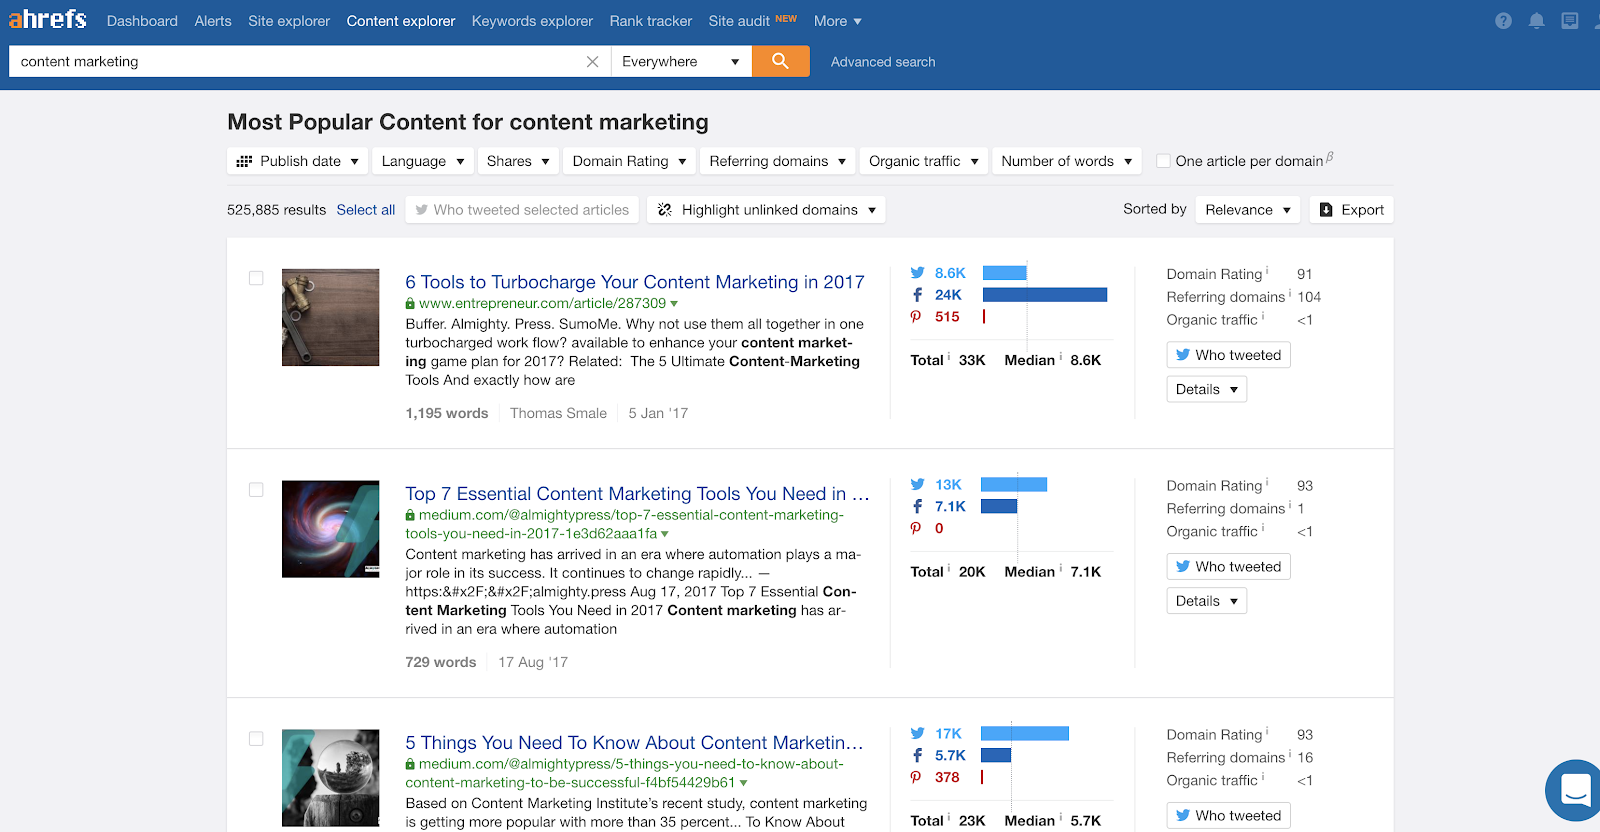Open the Sorted by Relevance dropdown
1600x832 pixels.
click(1247, 210)
